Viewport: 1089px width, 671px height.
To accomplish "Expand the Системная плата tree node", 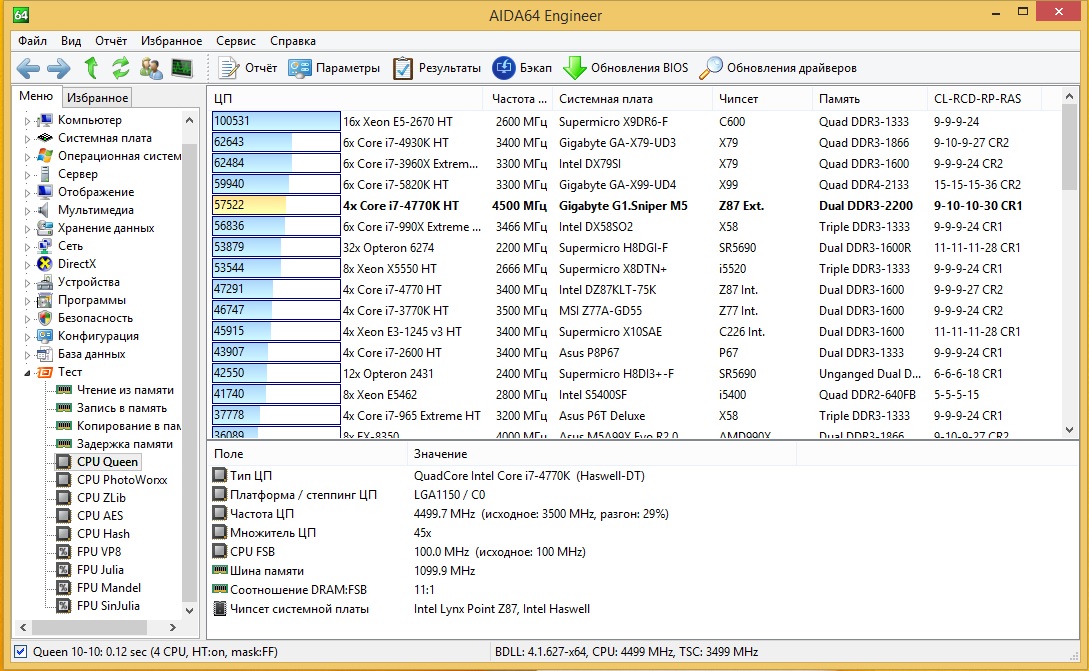I will pos(27,139).
